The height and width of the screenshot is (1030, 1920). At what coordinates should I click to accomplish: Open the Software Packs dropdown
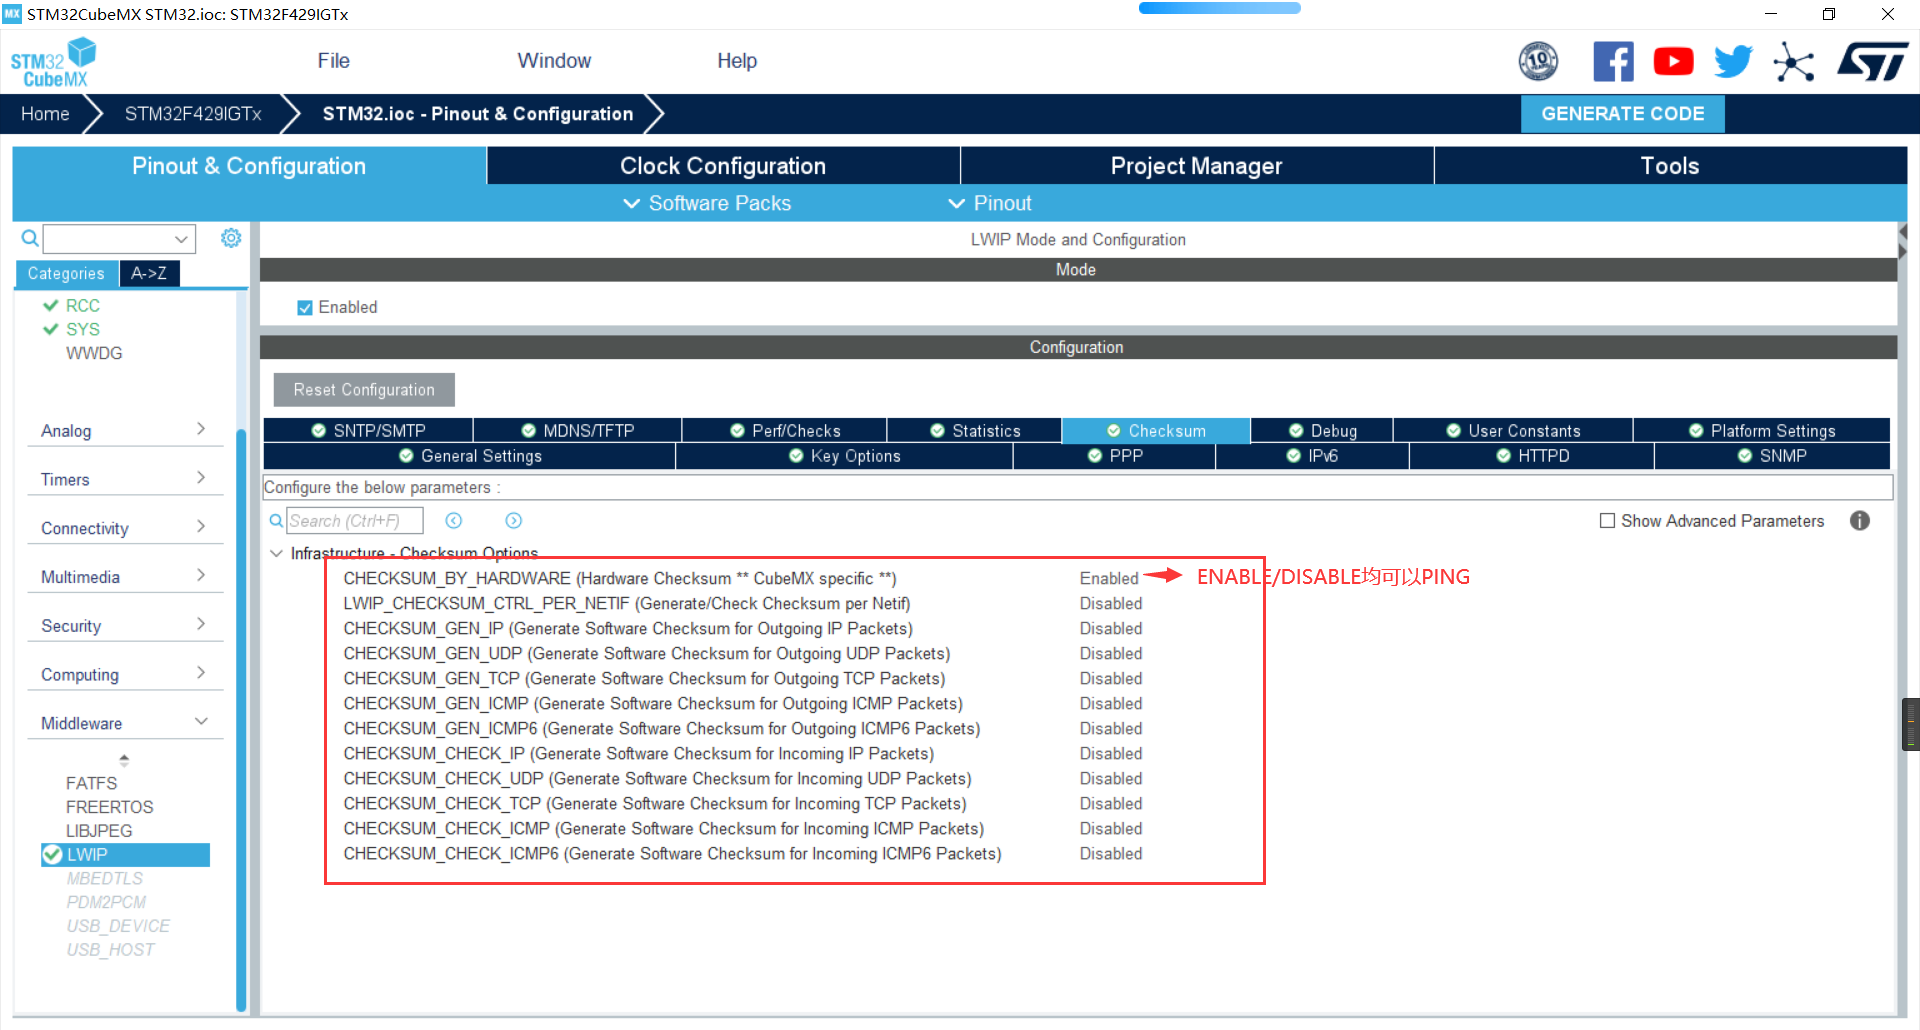click(707, 204)
